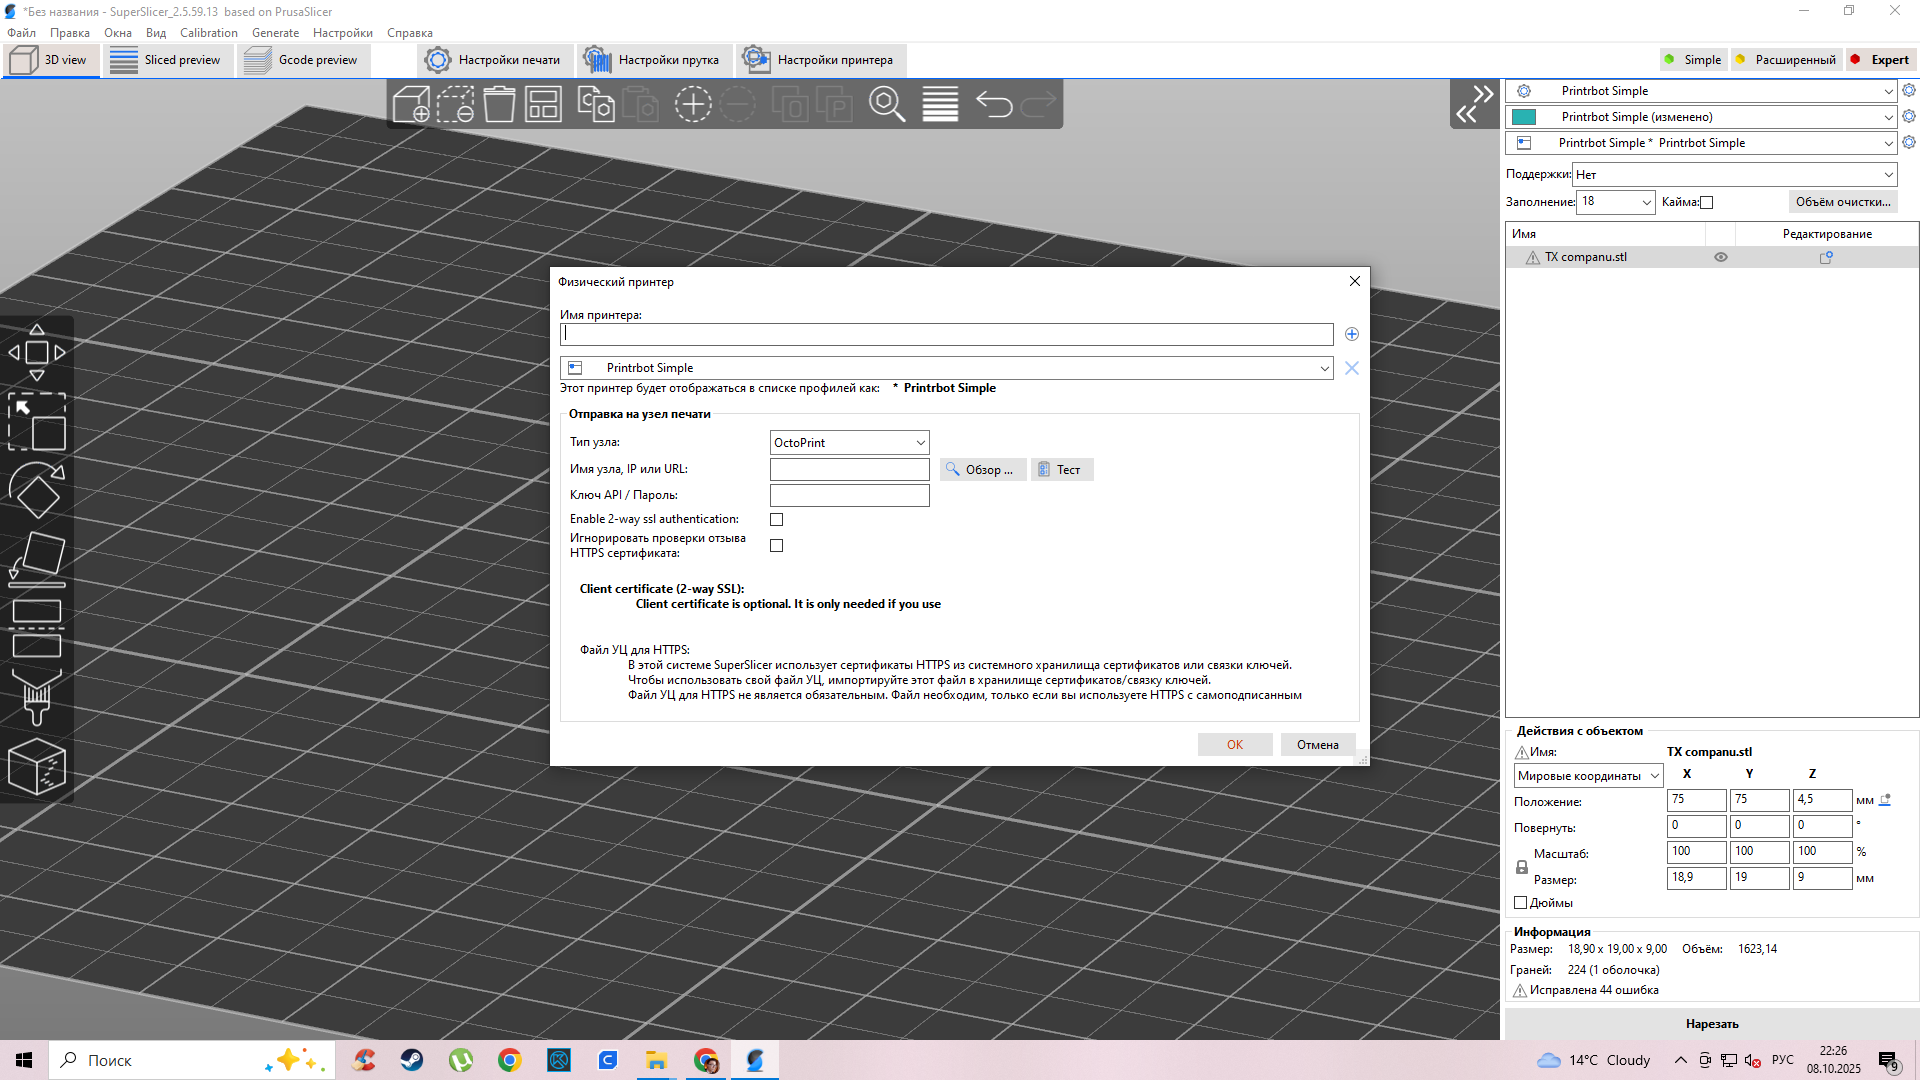Click the teal filament color swatch

tap(1524, 117)
